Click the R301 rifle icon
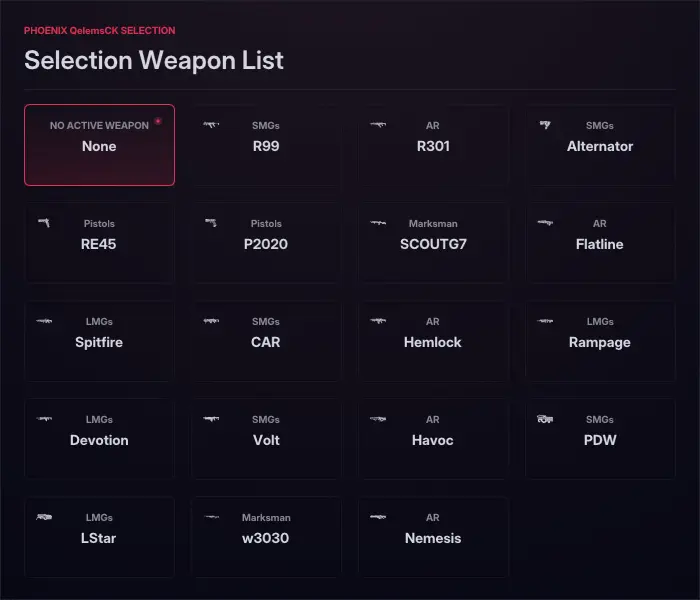The width and height of the screenshot is (700, 600). click(378, 125)
